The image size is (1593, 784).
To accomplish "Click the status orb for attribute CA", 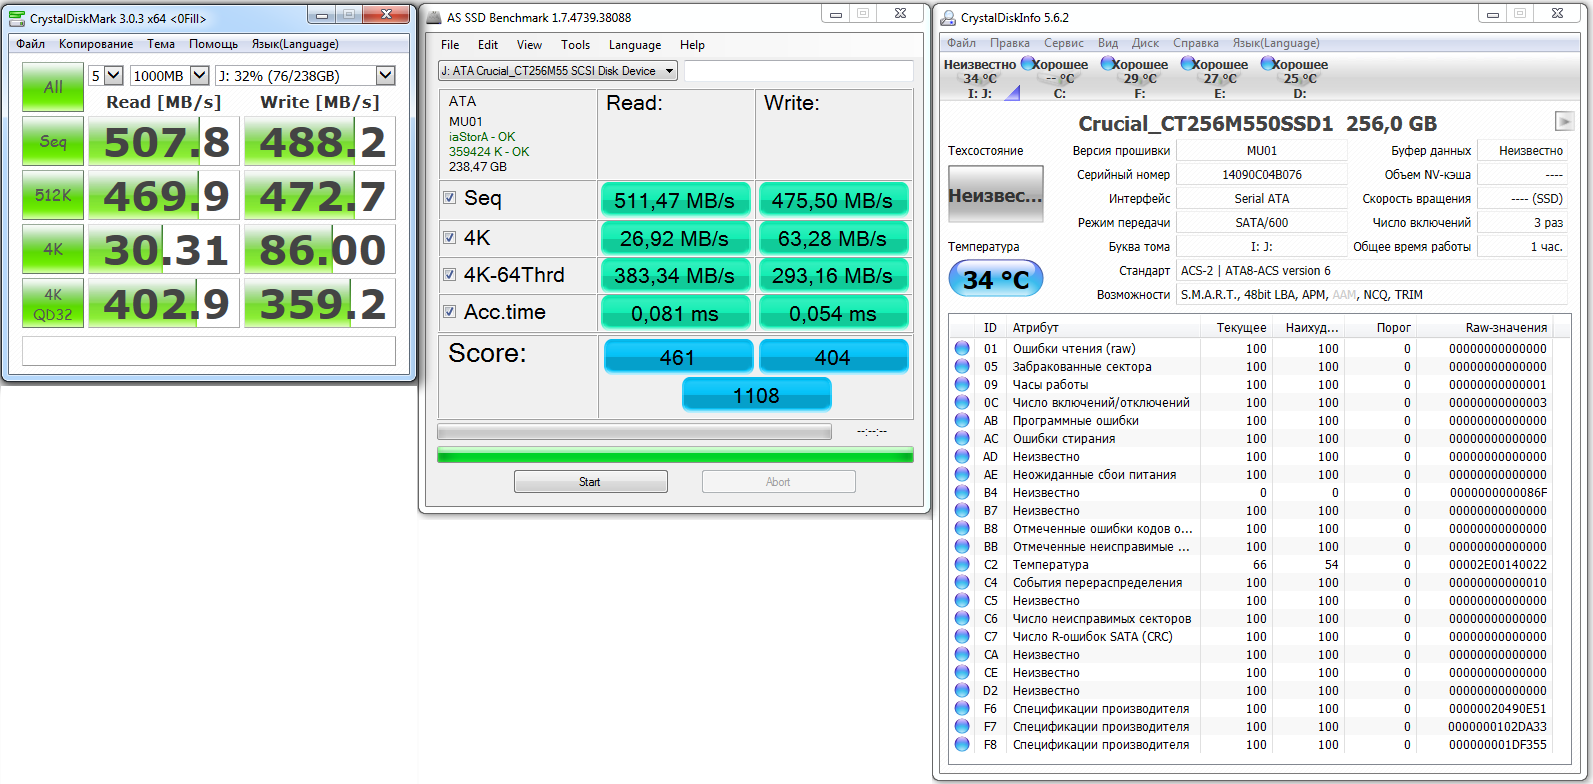I will pos(962,654).
